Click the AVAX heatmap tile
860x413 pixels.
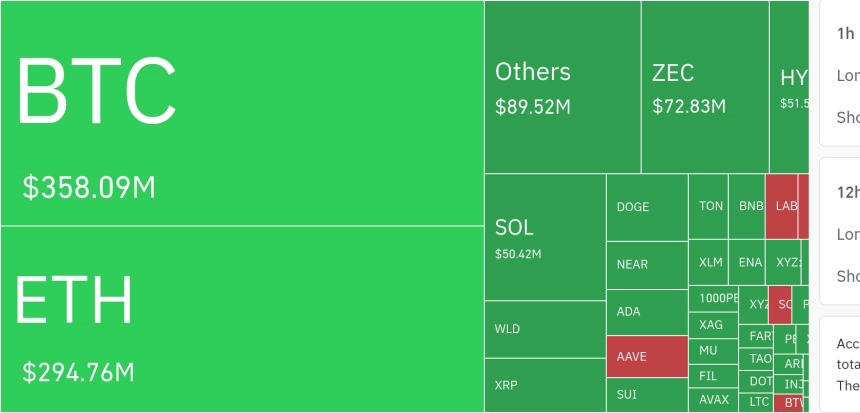[x=714, y=400]
